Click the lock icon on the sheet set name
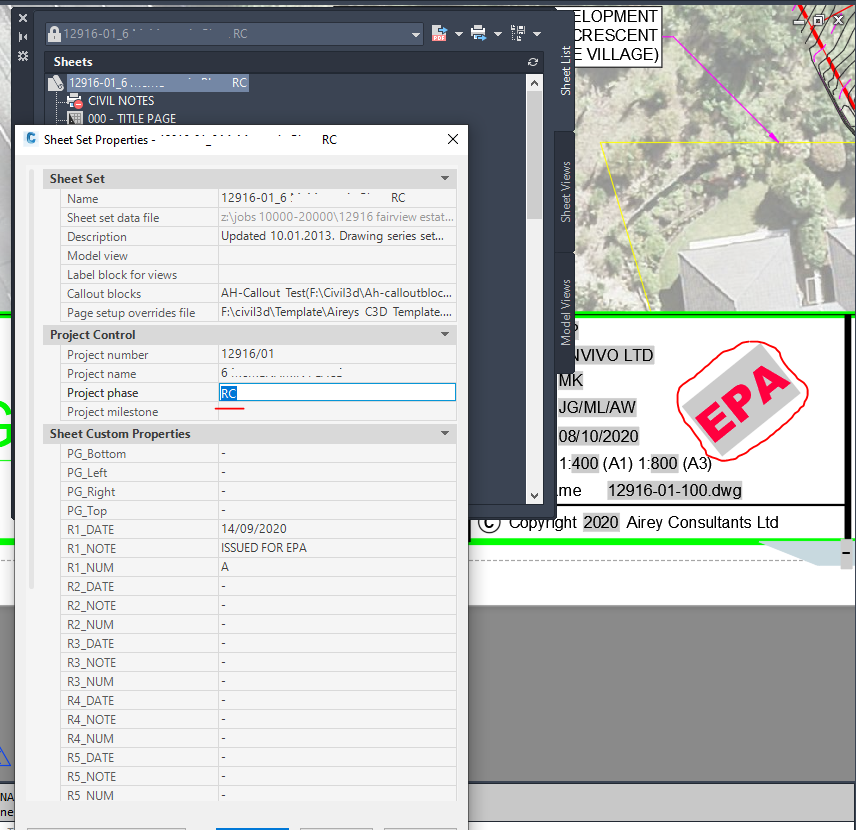Screen dimensions: 856x830 (56, 31)
